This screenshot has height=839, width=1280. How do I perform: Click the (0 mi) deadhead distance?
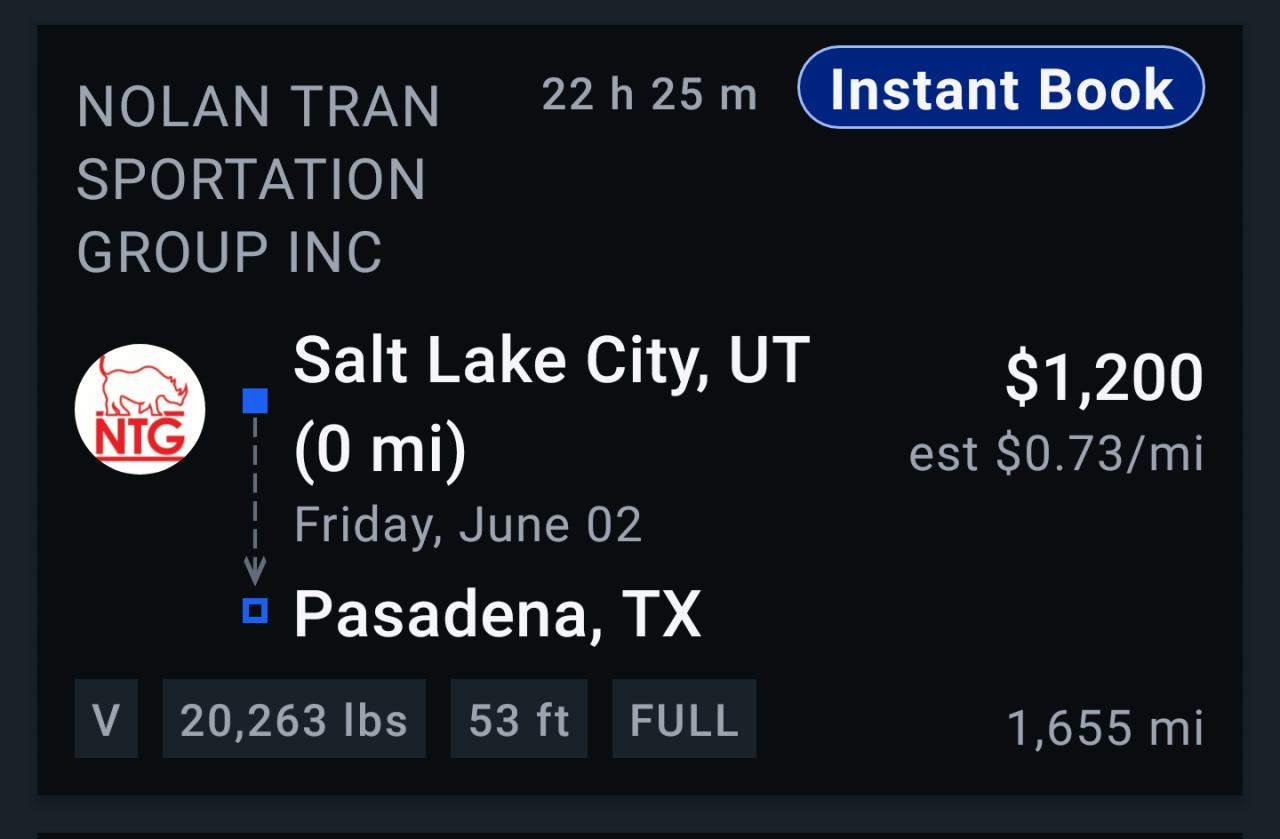pos(380,450)
